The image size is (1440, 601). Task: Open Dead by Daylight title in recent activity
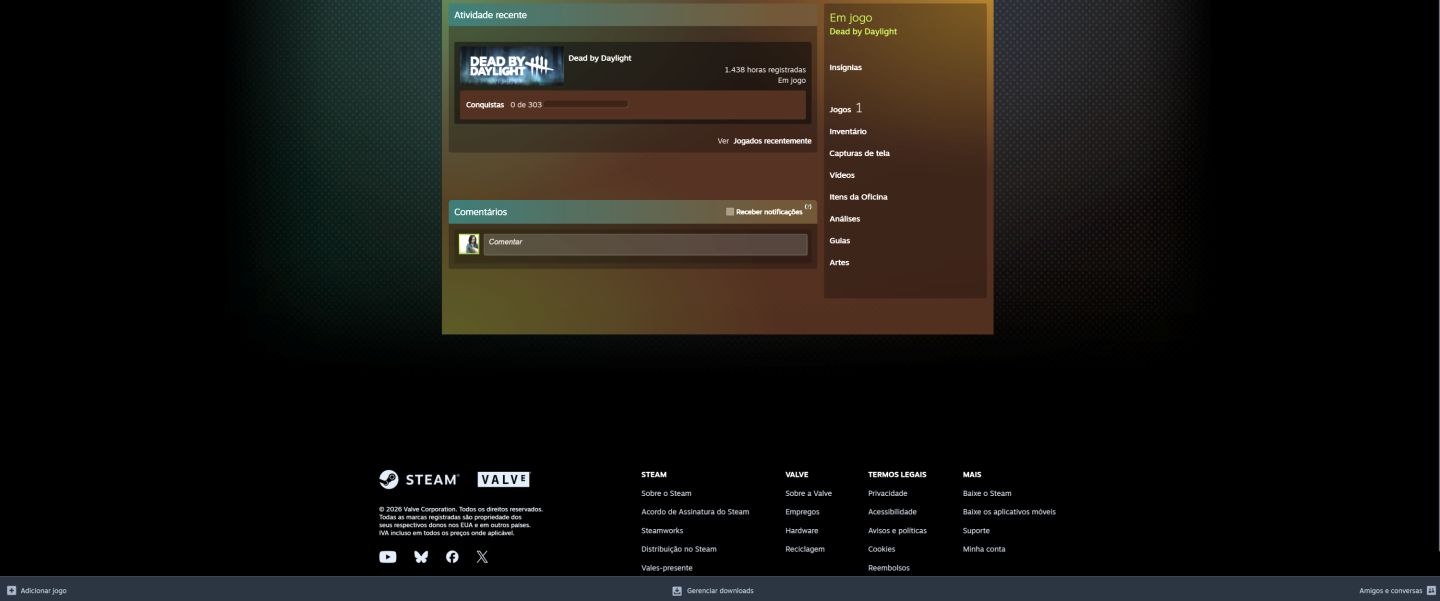coord(600,58)
